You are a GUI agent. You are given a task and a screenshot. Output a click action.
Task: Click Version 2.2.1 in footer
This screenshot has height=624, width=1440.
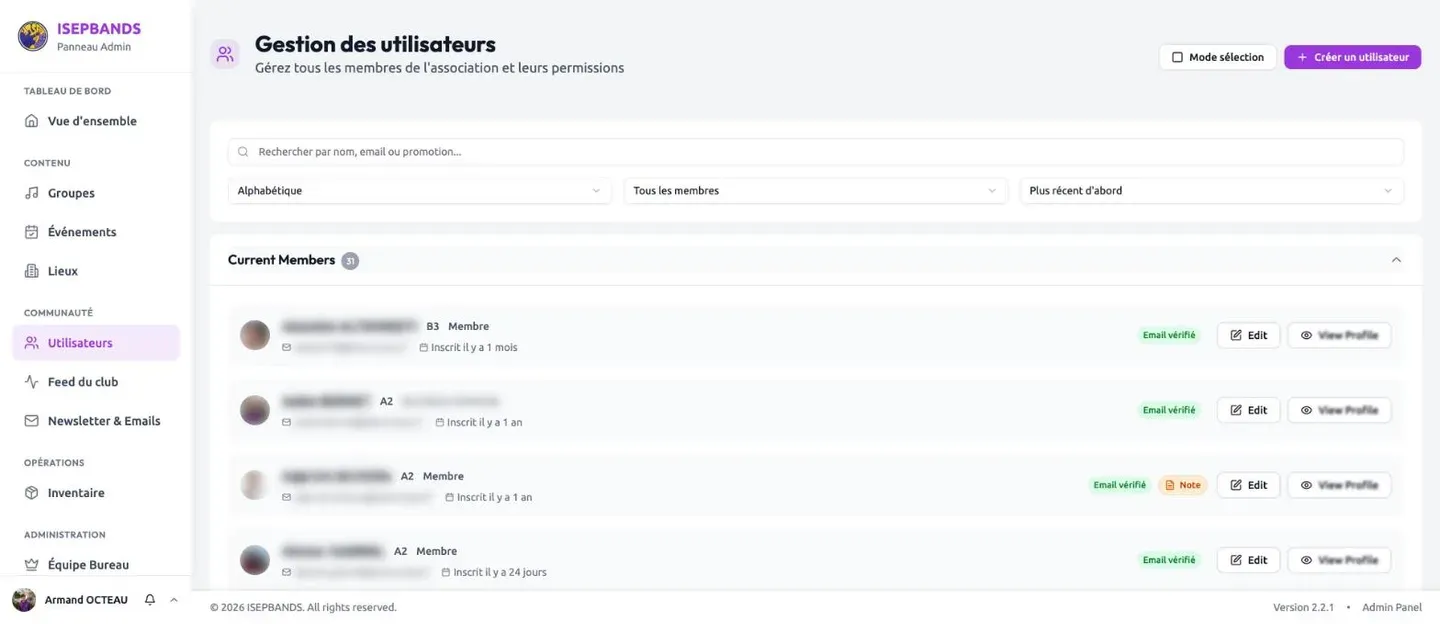pos(1303,607)
